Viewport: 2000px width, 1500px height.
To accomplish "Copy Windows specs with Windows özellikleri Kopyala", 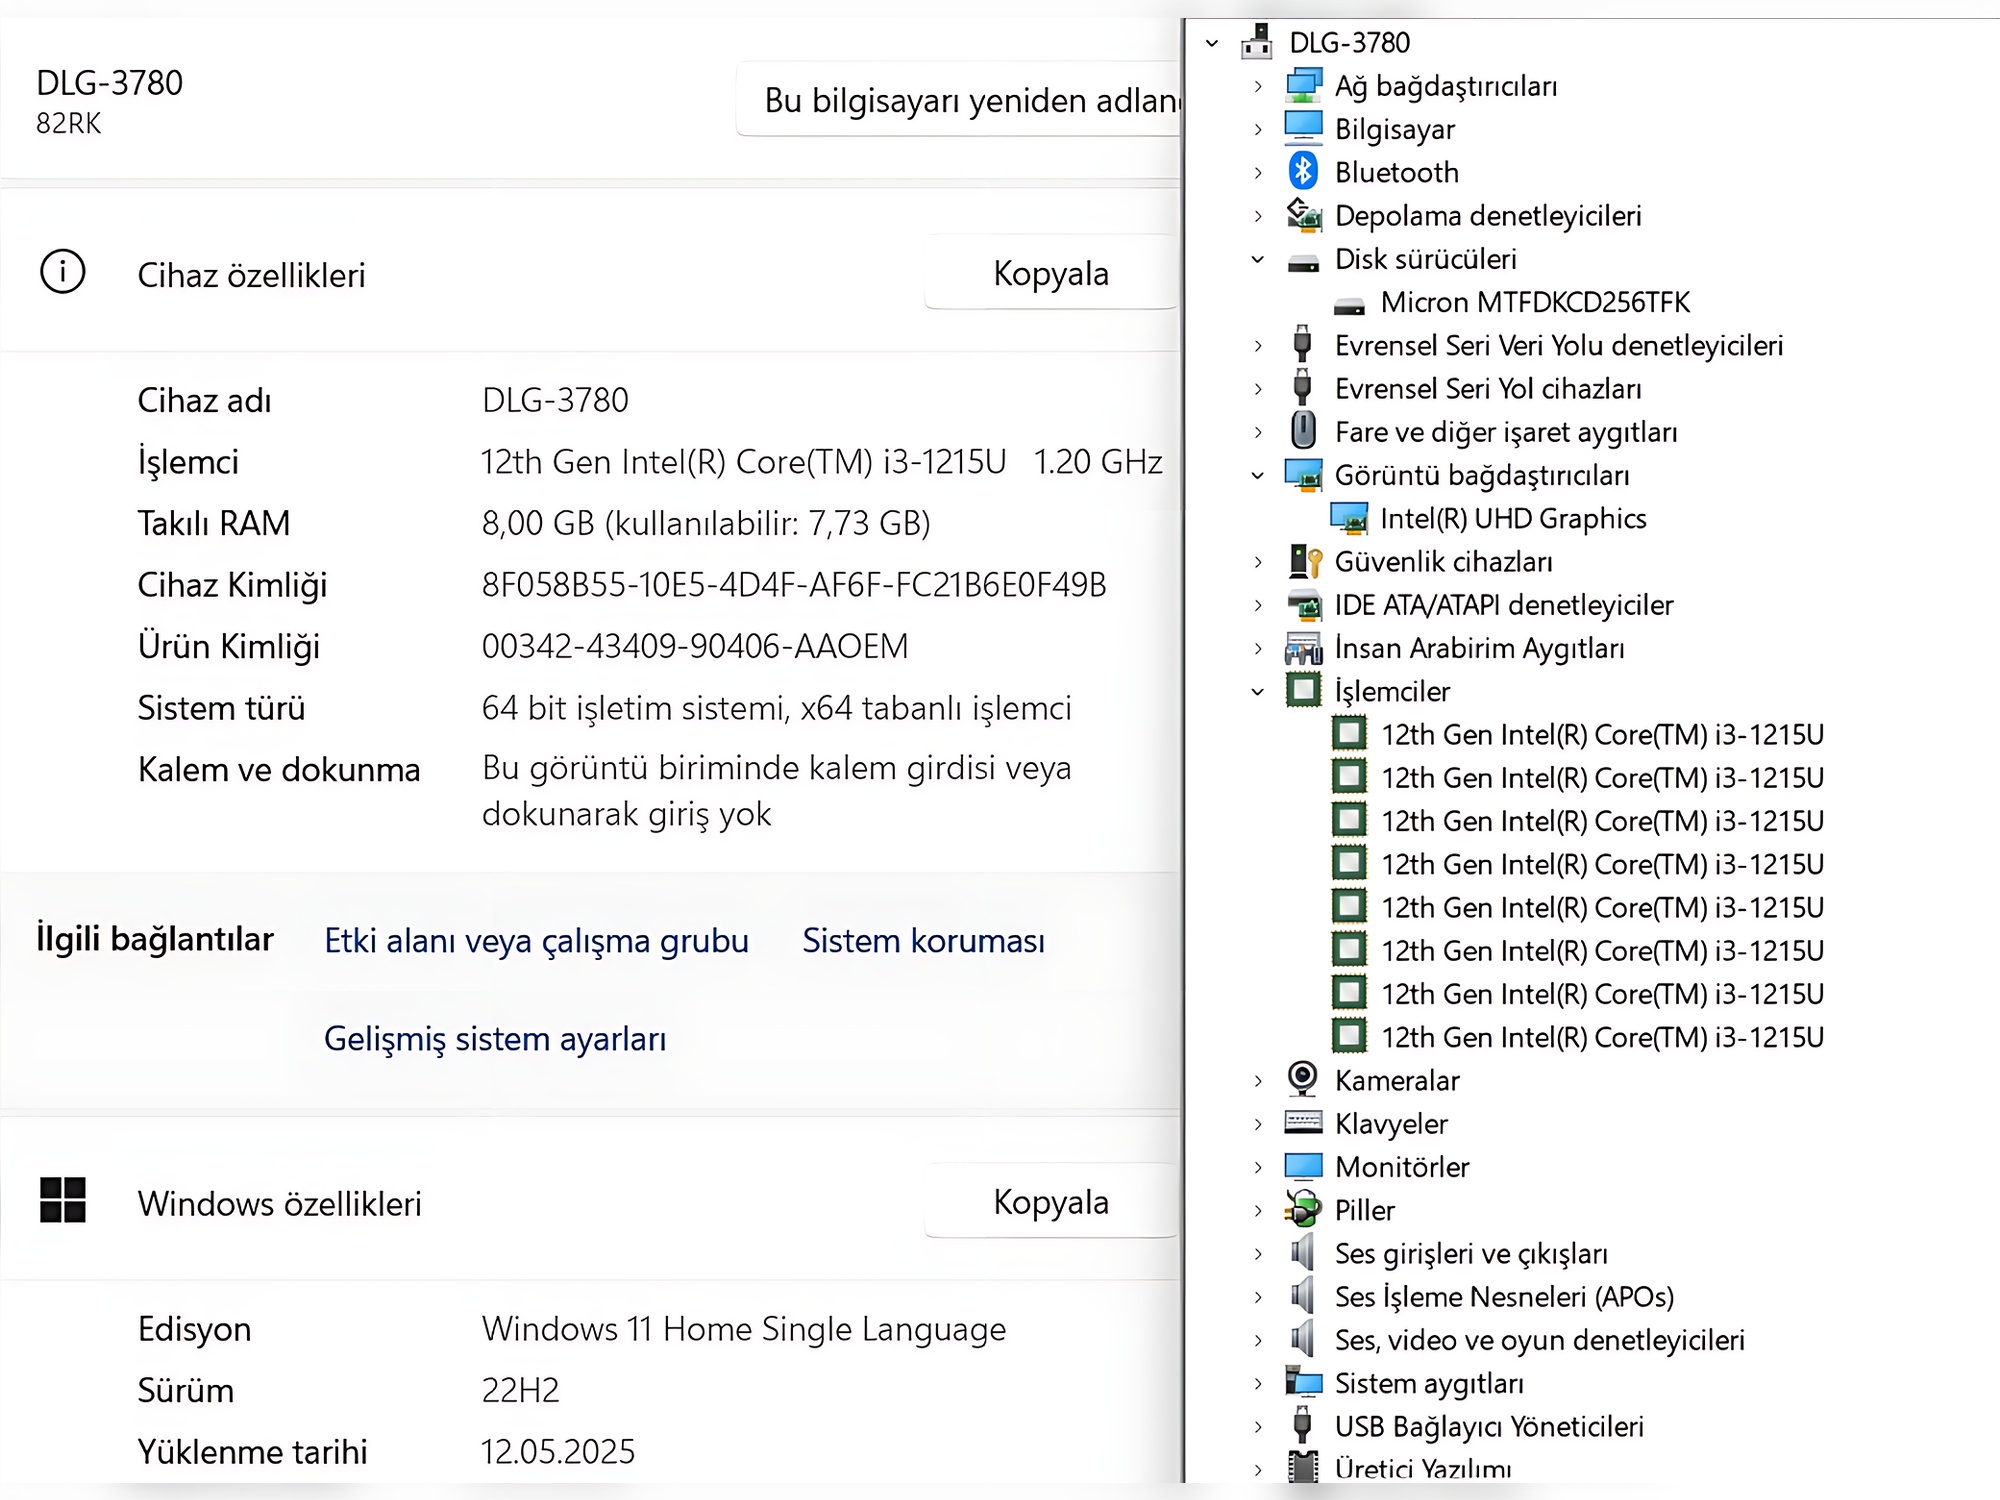I will 1051,1201.
